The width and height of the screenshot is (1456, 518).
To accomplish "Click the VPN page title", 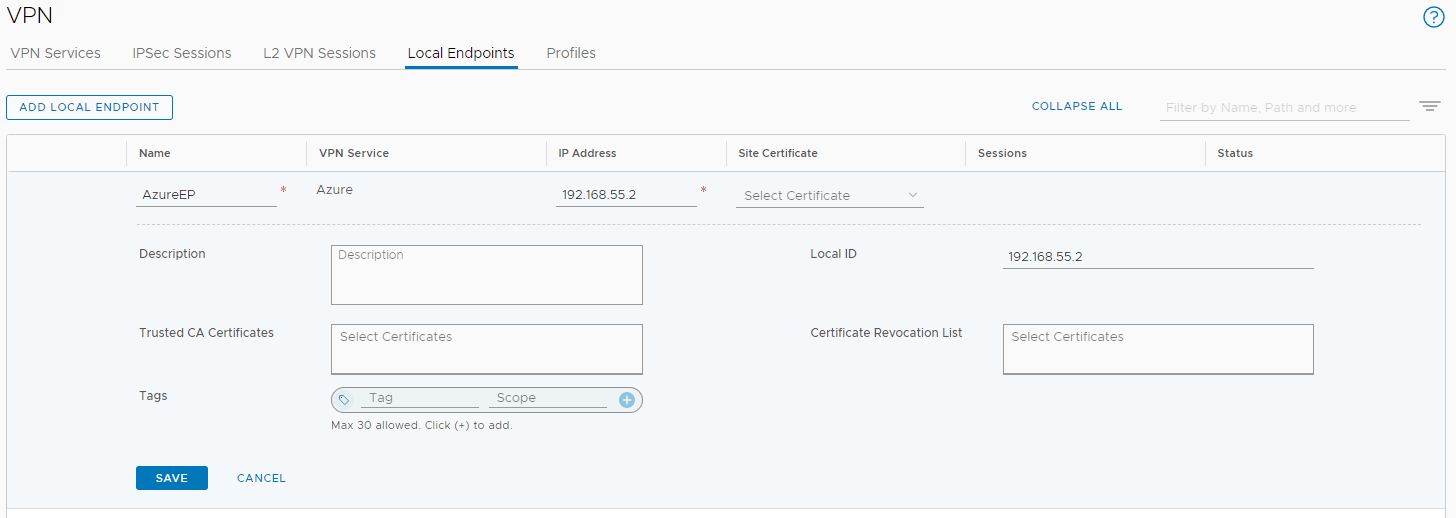I will click(29, 16).
